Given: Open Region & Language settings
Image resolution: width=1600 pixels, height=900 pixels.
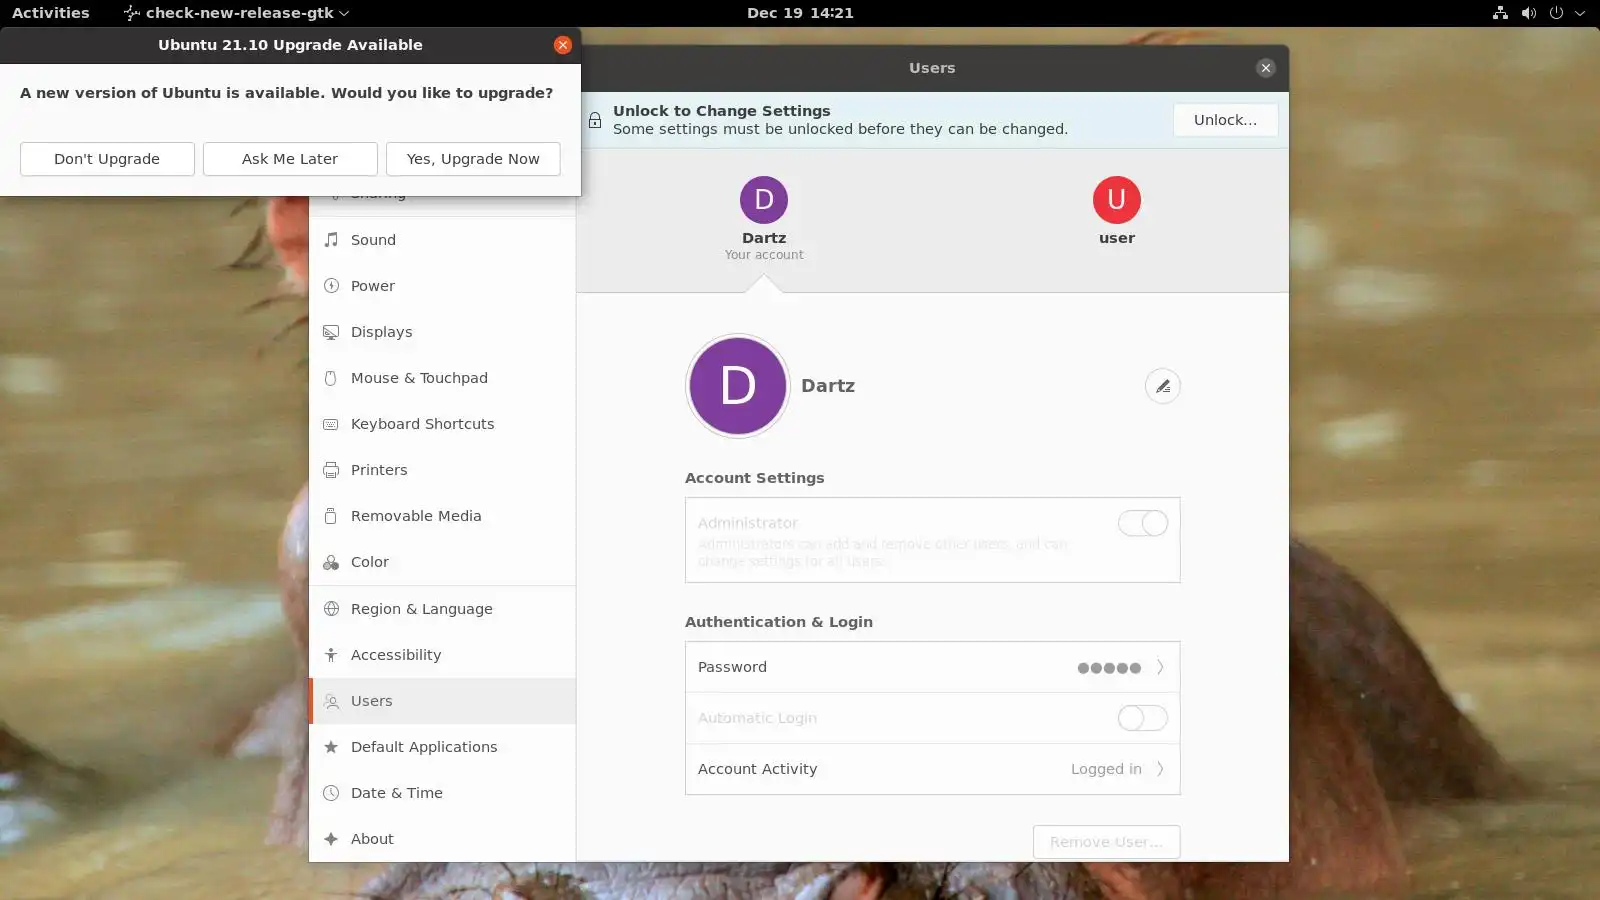Looking at the screenshot, I should pos(442,609).
